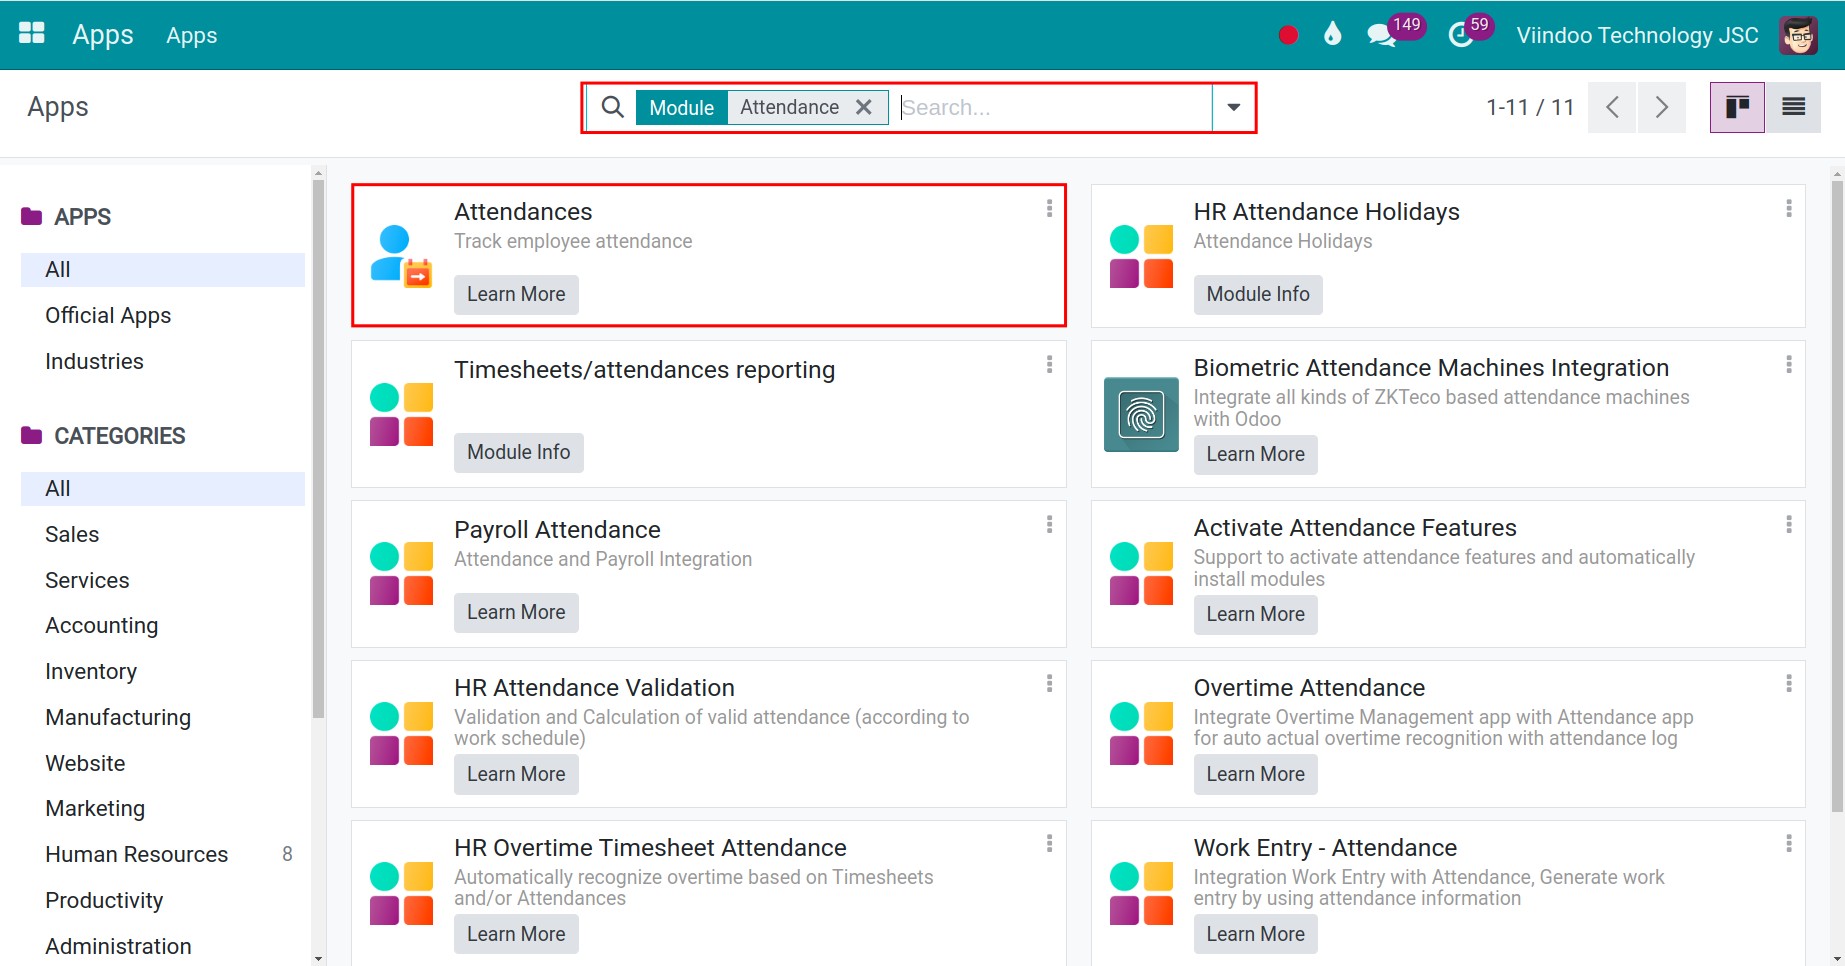Click Learn More on Overtime Attendance
Image resolution: width=1845 pixels, height=966 pixels.
(1255, 774)
